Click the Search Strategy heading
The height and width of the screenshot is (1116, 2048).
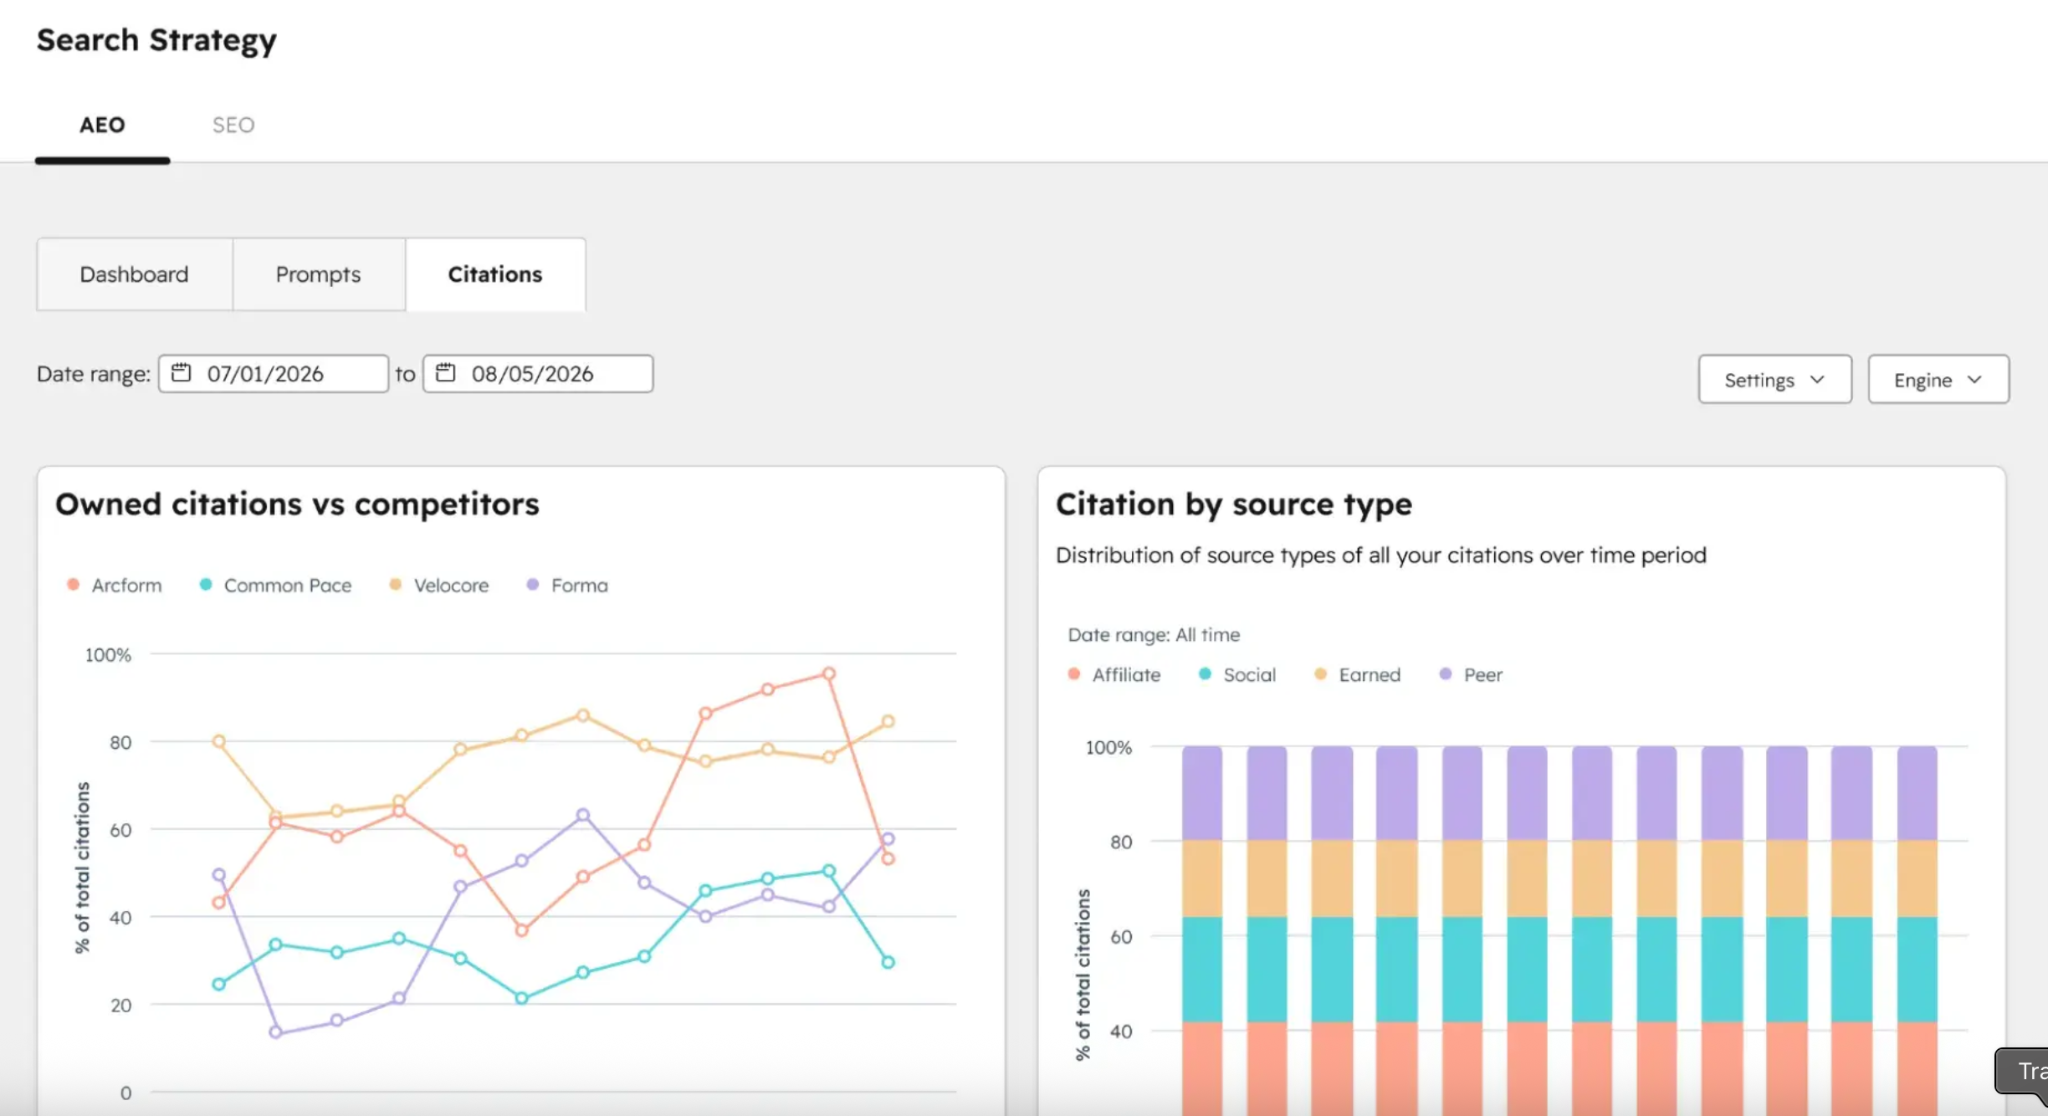[x=157, y=40]
